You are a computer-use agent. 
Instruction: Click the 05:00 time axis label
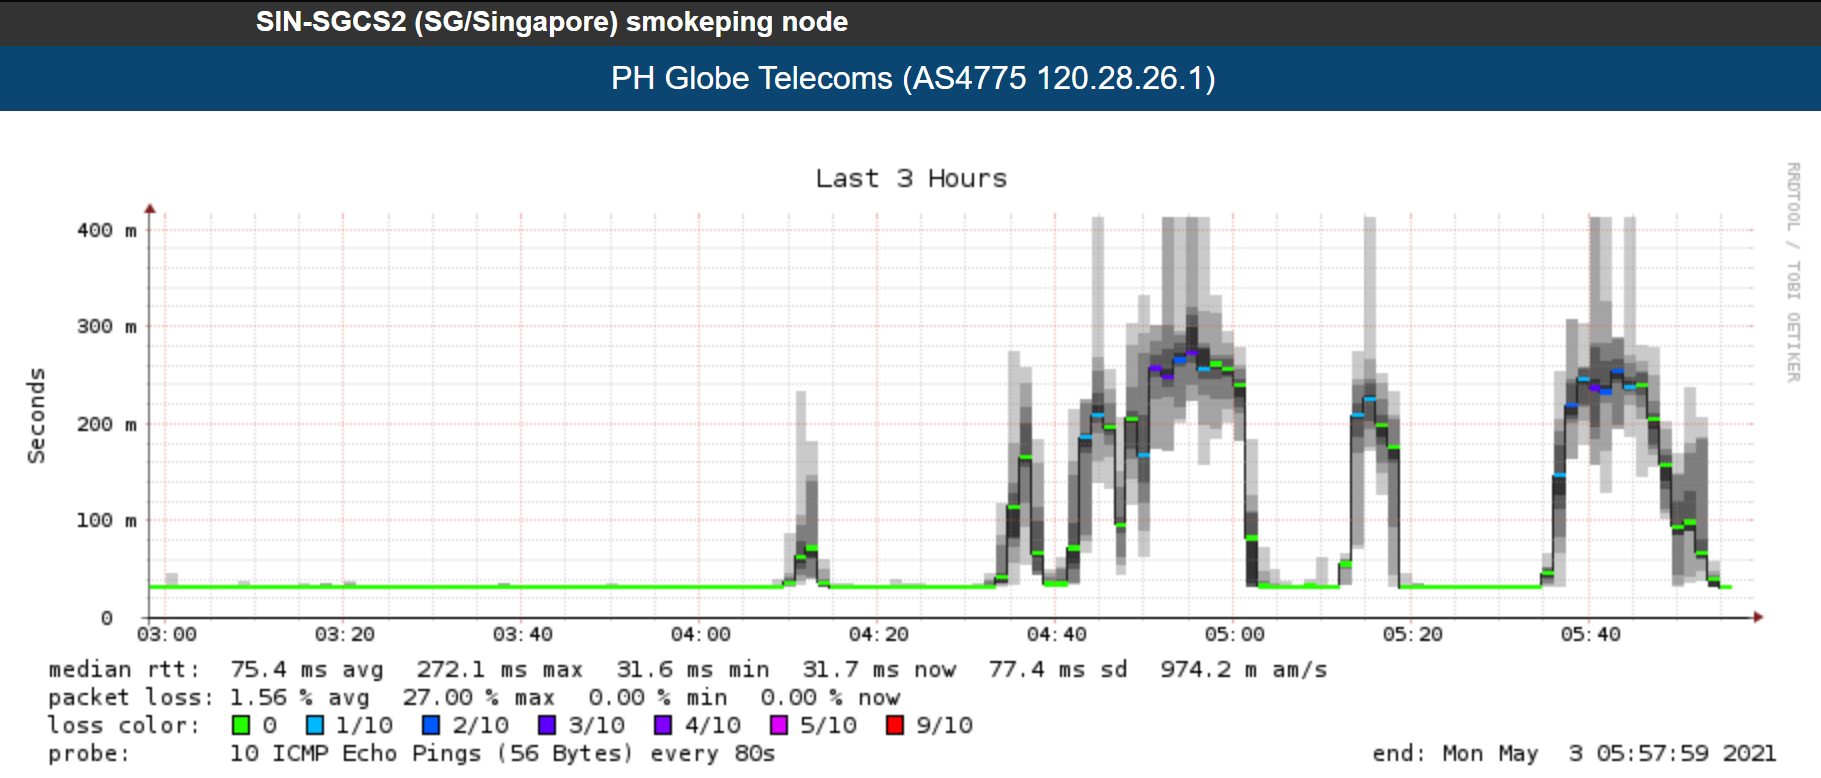(x=1234, y=634)
